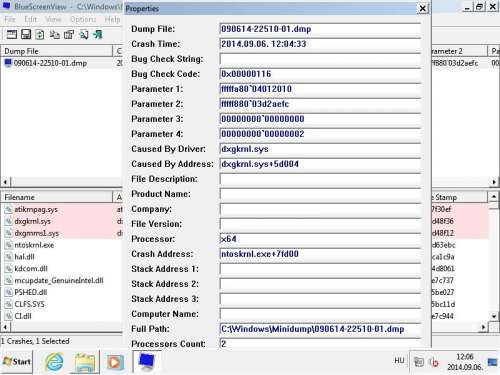
Task: Click the empty File Version field
Action: 320,224
